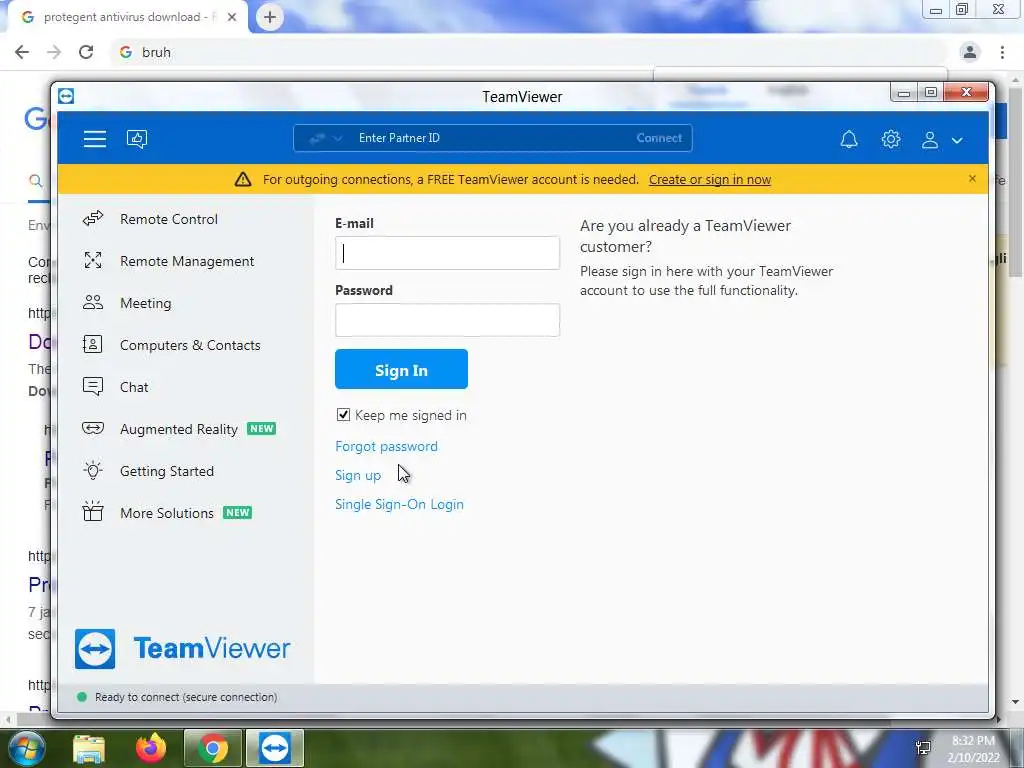Open TeamViewer settings gear
Screen dimensions: 1024x768
click(891, 139)
